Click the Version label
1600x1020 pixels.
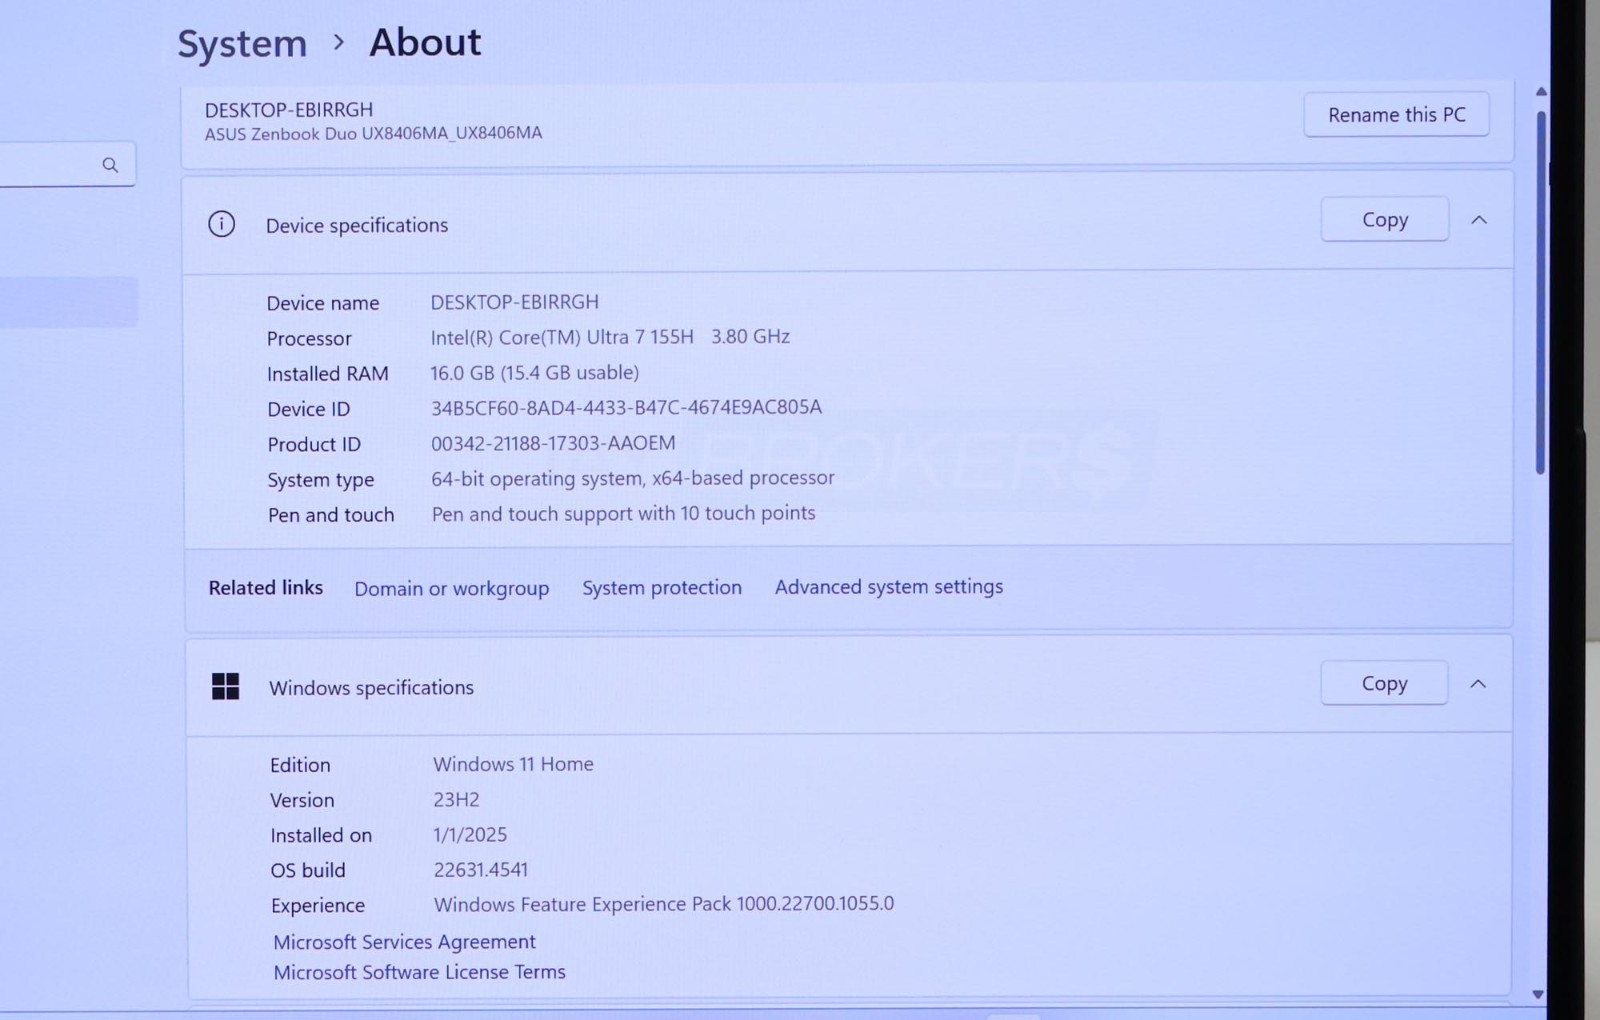[302, 800]
